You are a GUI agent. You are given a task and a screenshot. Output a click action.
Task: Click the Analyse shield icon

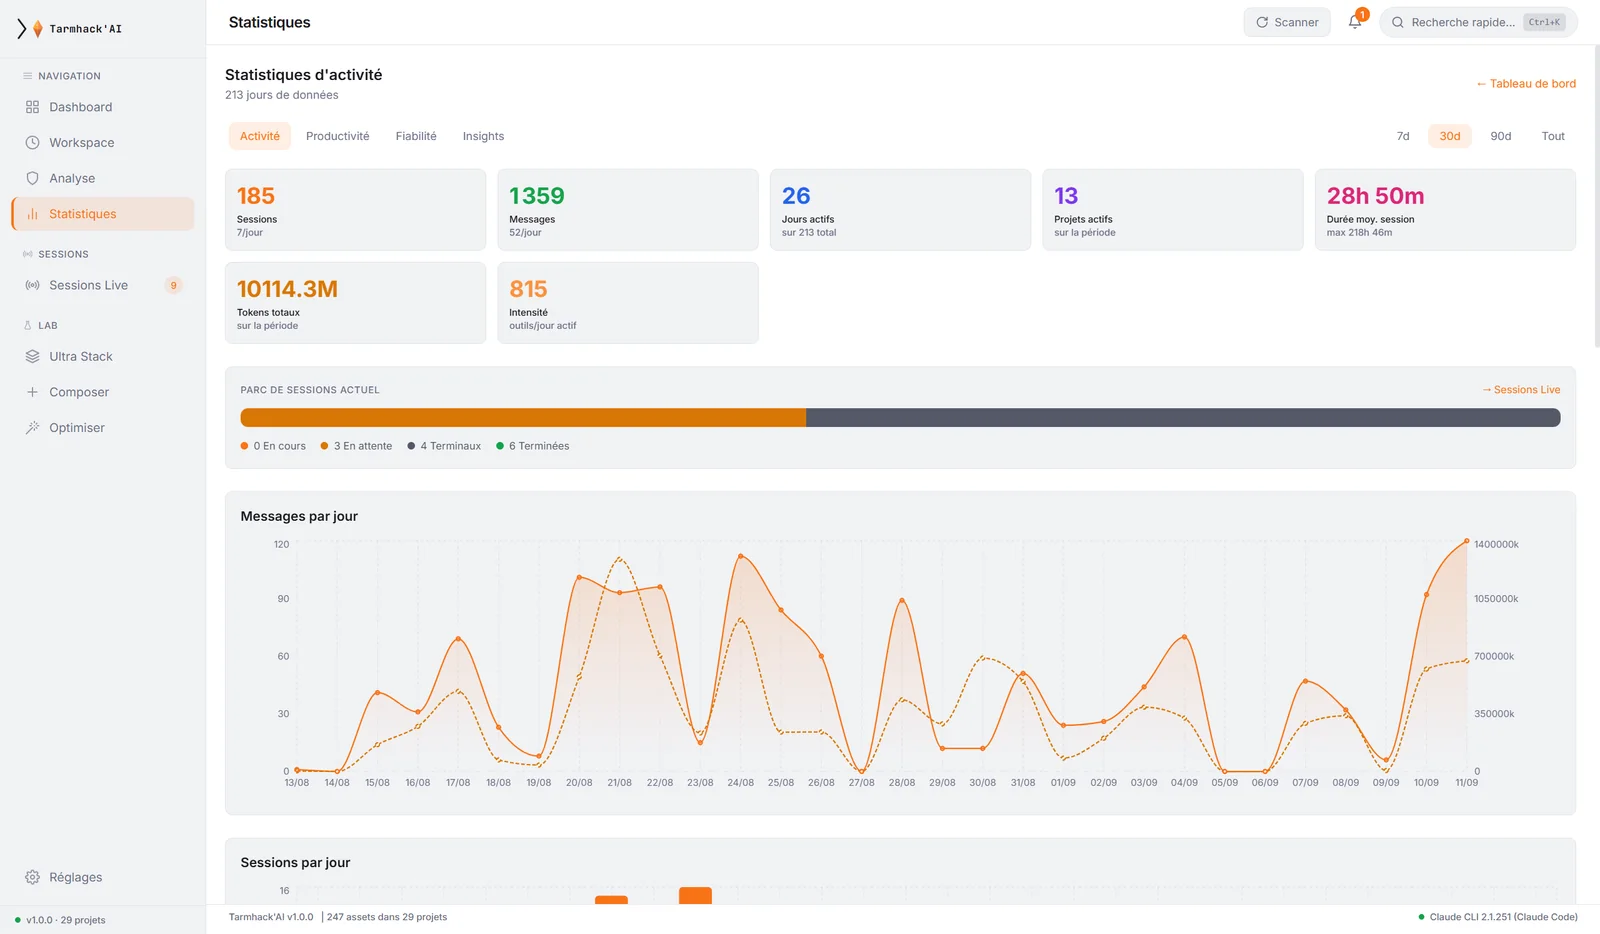coord(32,178)
